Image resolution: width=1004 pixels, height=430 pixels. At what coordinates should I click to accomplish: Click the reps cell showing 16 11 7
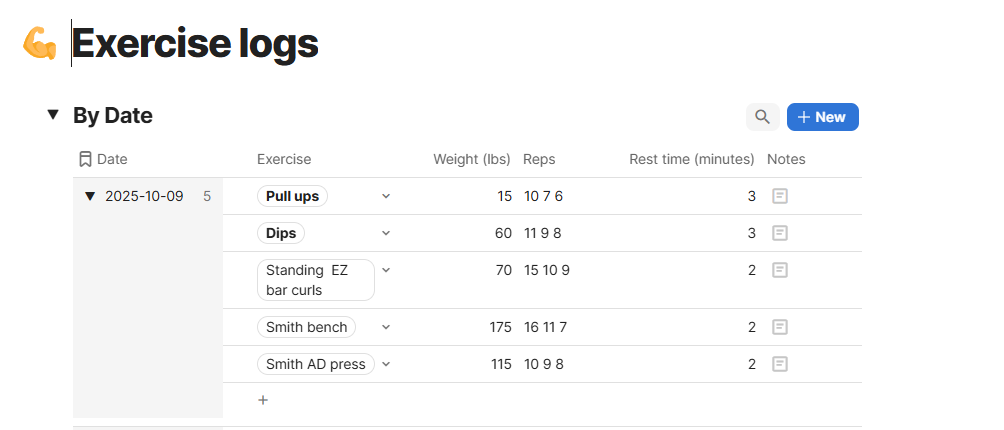545,327
